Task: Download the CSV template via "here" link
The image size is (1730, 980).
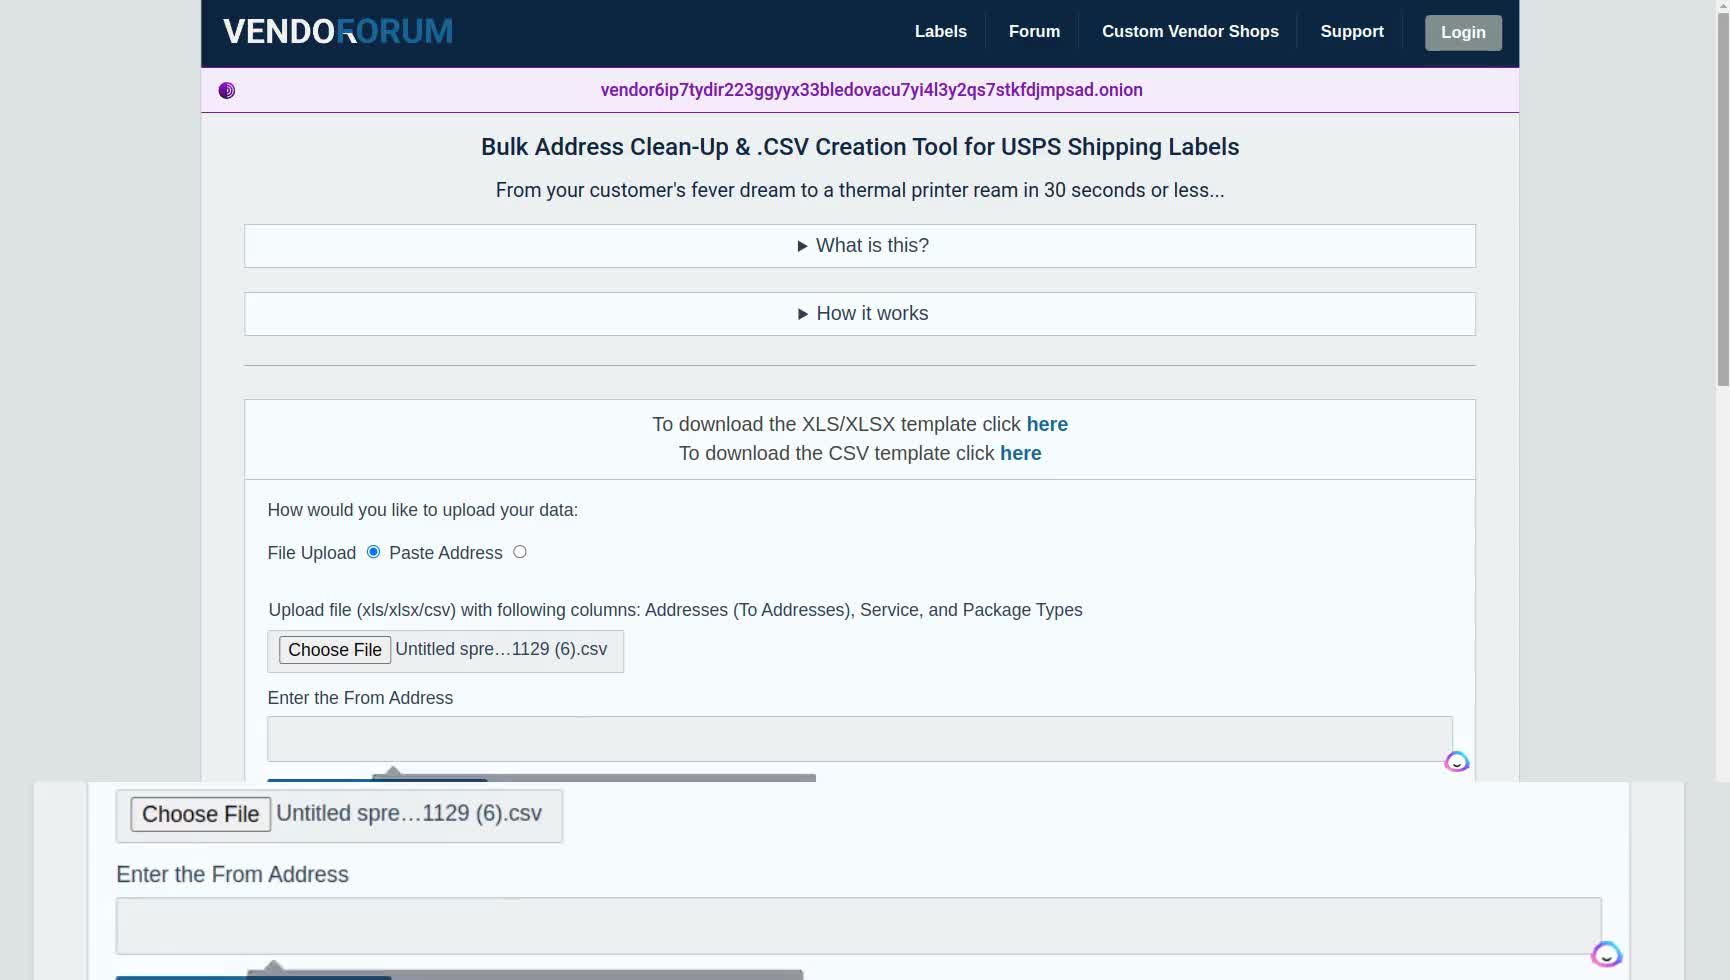Action: tap(1020, 453)
